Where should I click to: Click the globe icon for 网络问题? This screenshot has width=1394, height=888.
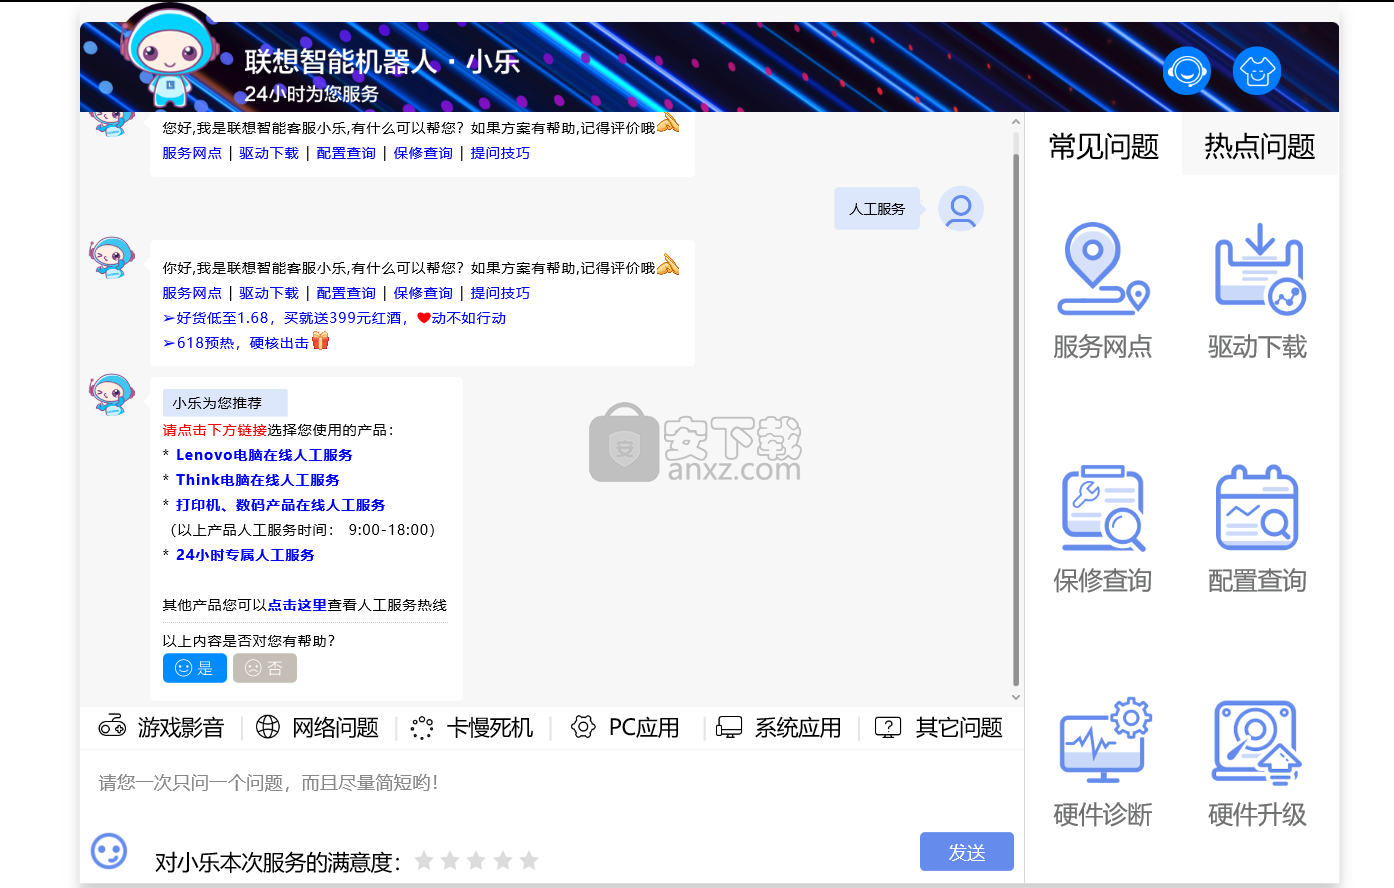pos(268,727)
